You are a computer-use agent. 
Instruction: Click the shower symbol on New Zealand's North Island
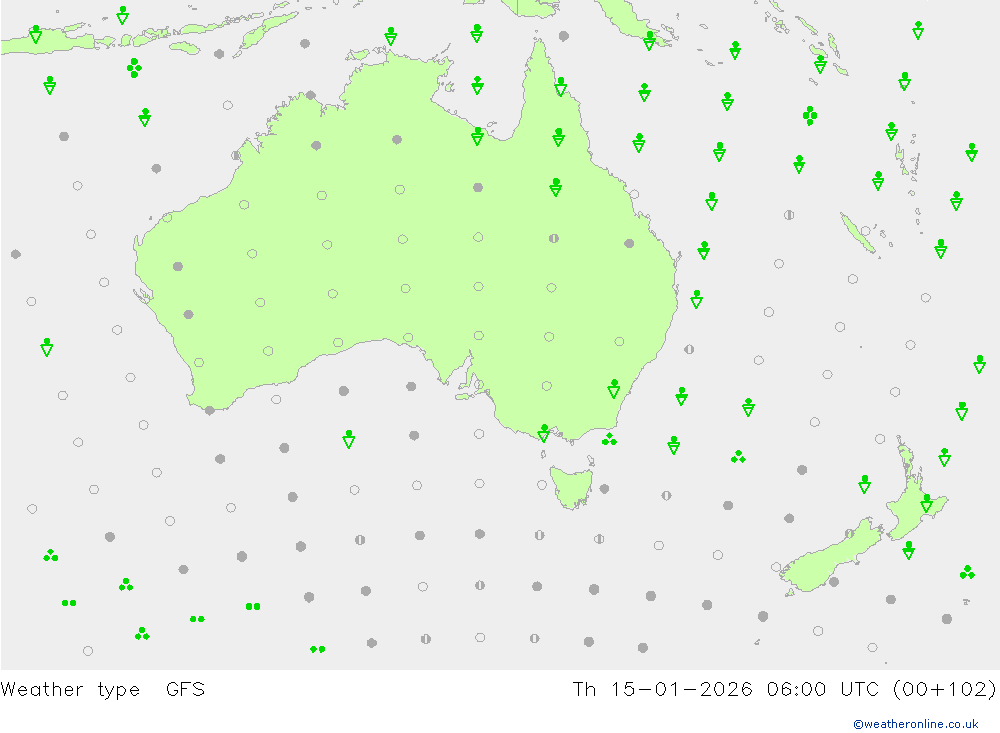pyautogui.click(x=927, y=503)
